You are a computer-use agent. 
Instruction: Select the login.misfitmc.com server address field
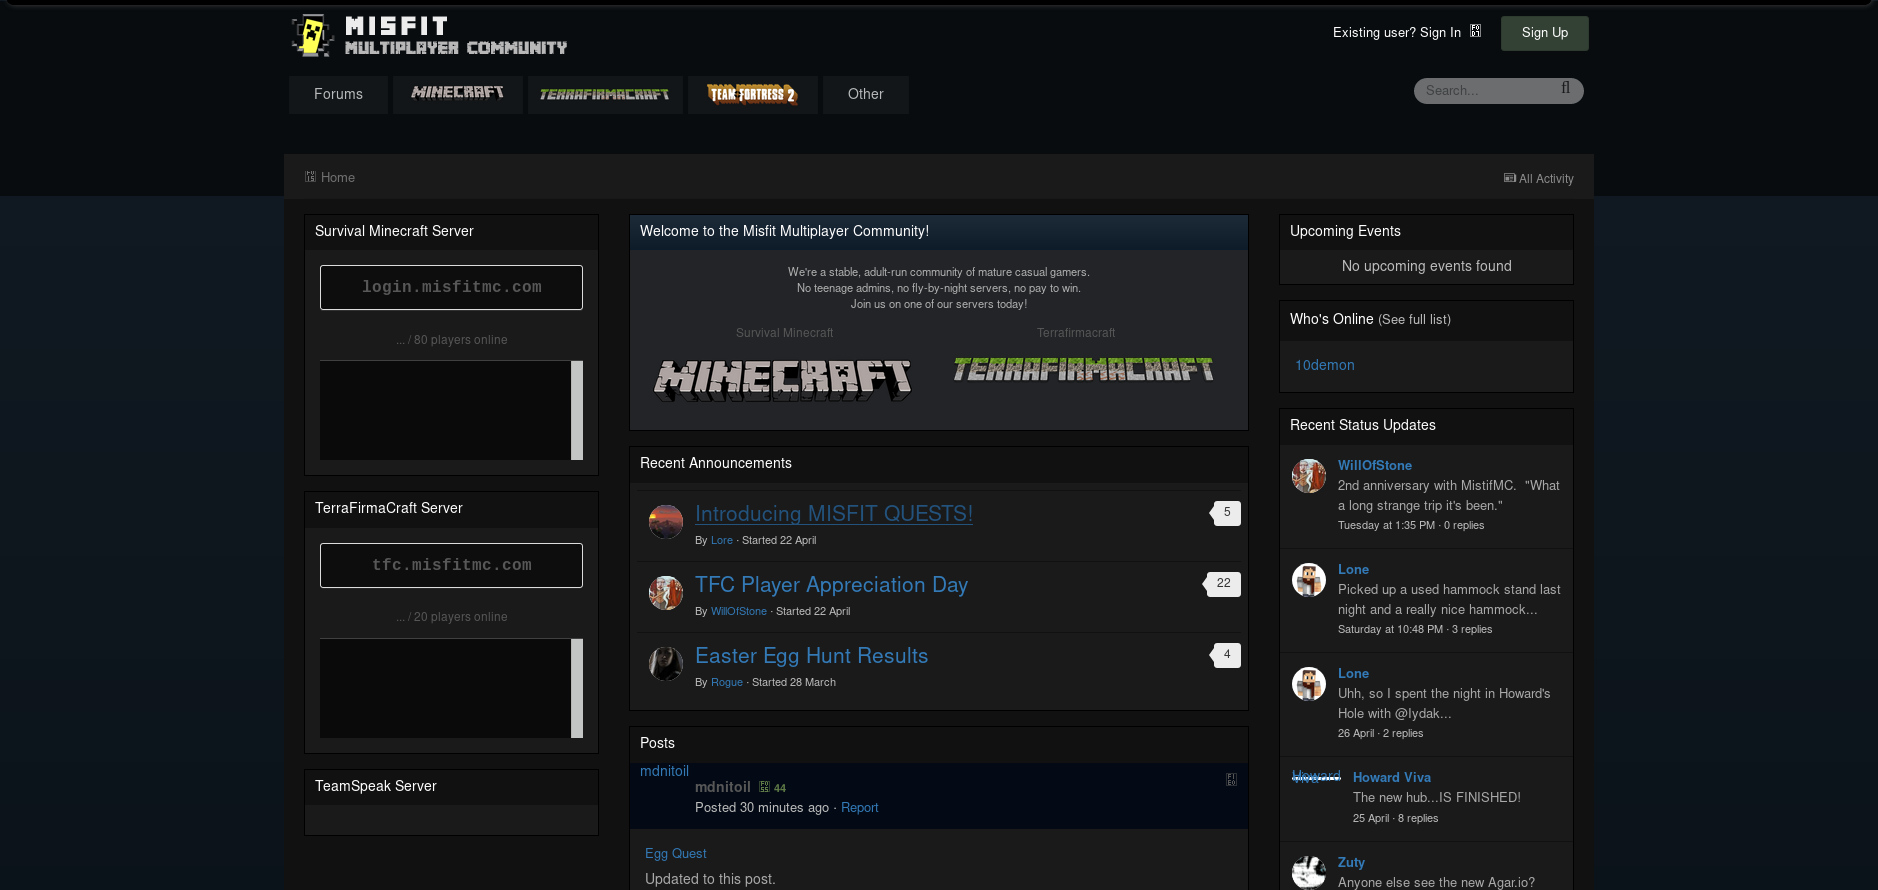click(451, 288)
